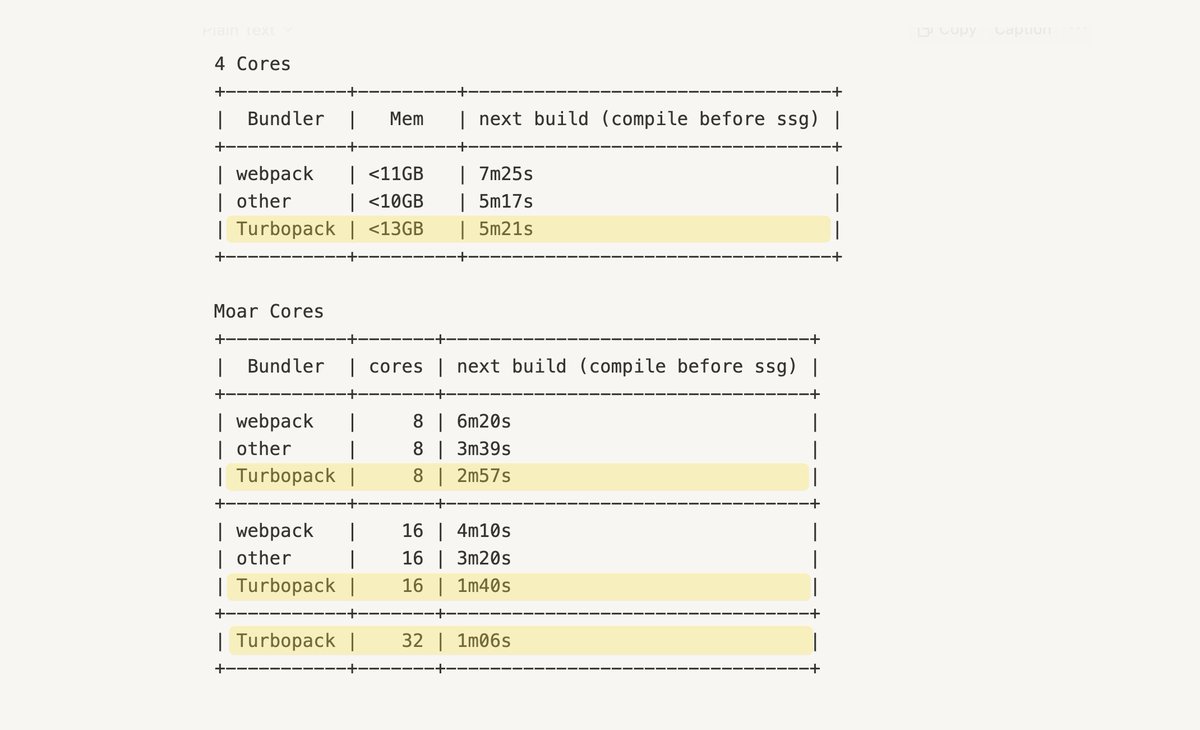Click the '16' cores value beside 3m20s
This screenshot has height=730, width=1200.
413,558
